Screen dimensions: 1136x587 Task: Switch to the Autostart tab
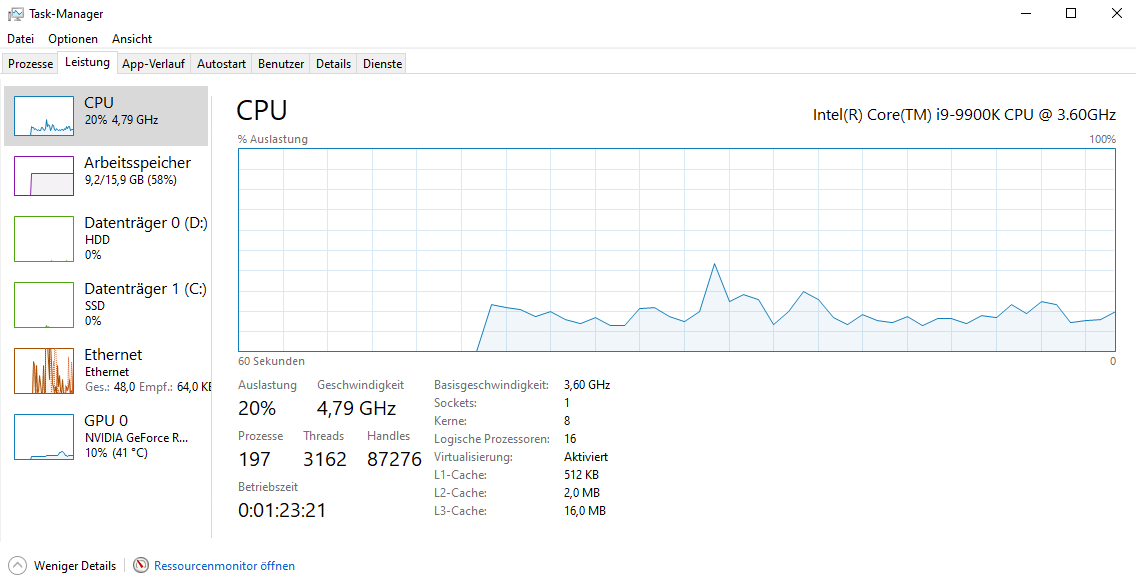coord(222,64)
